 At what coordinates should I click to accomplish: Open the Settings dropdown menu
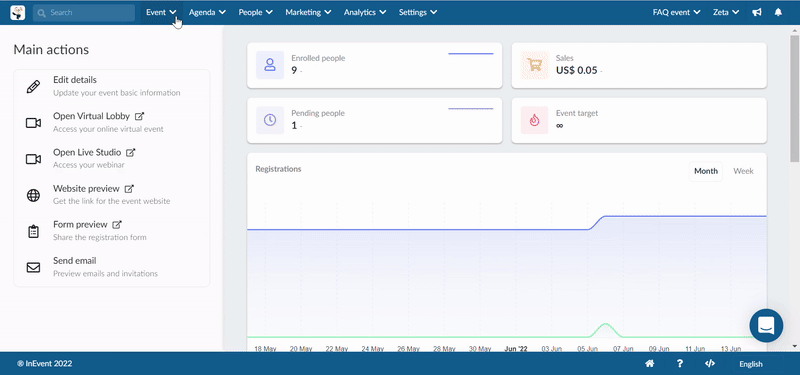click(417, 12)
